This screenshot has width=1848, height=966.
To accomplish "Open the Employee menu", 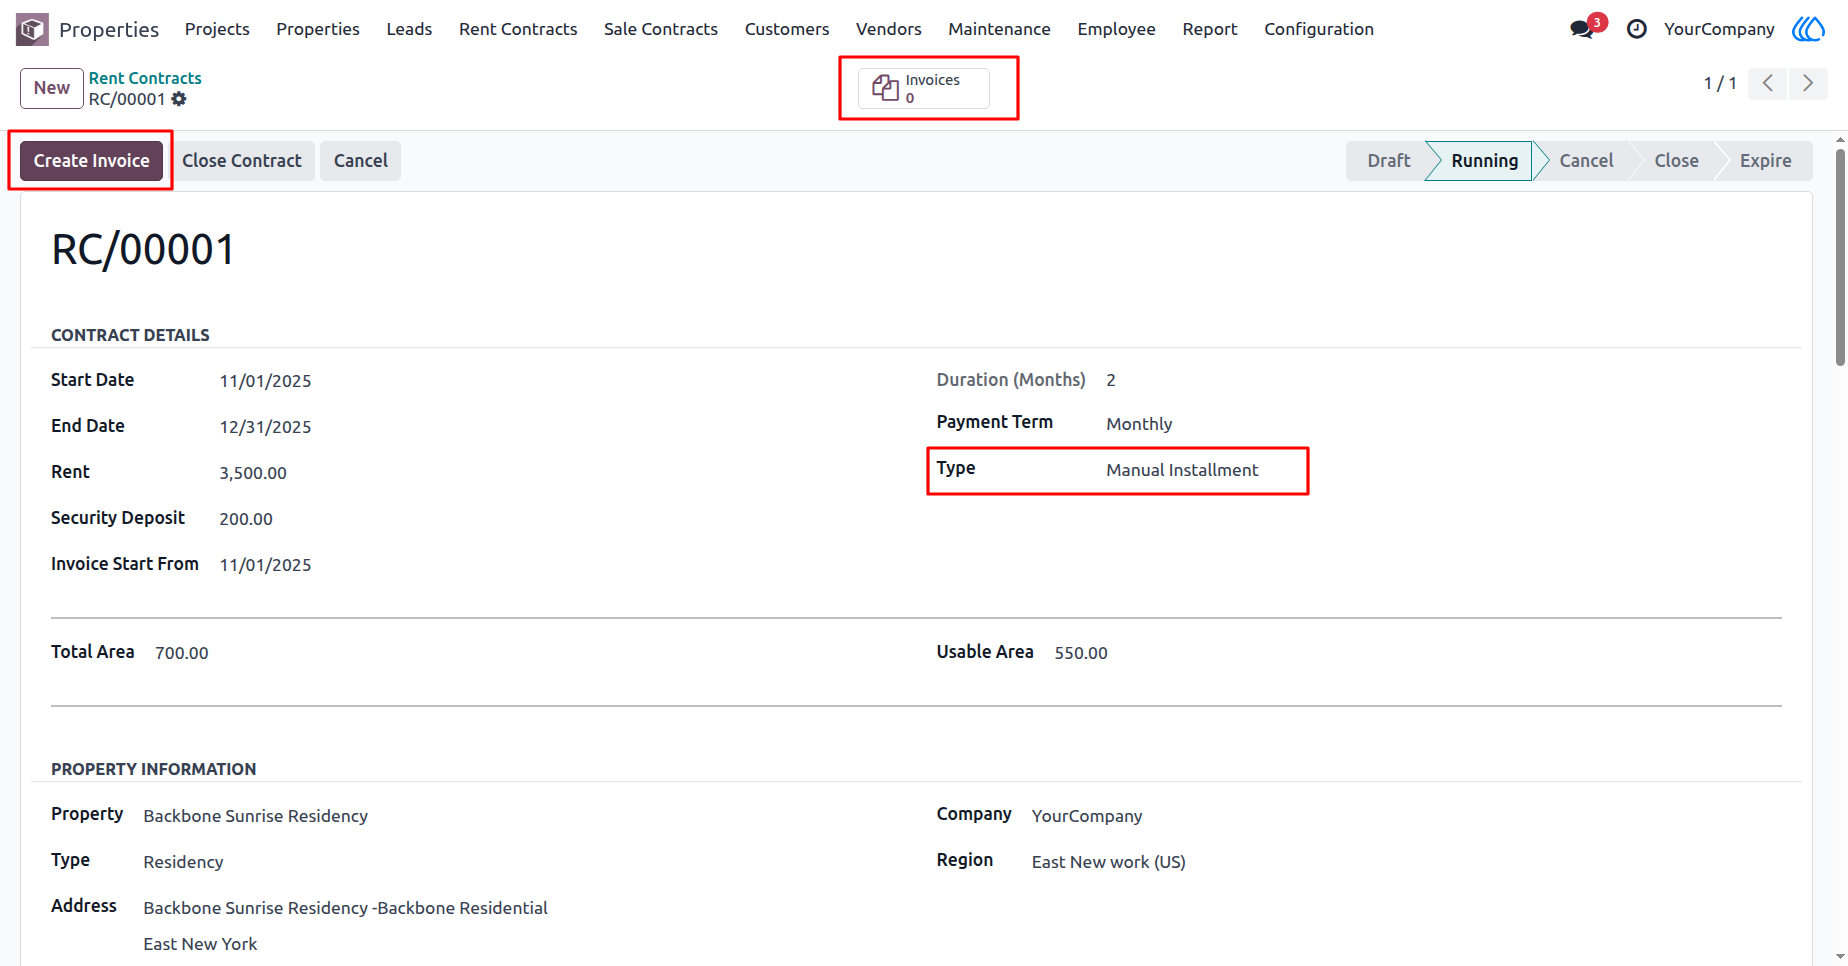I will click(1116, 29).
